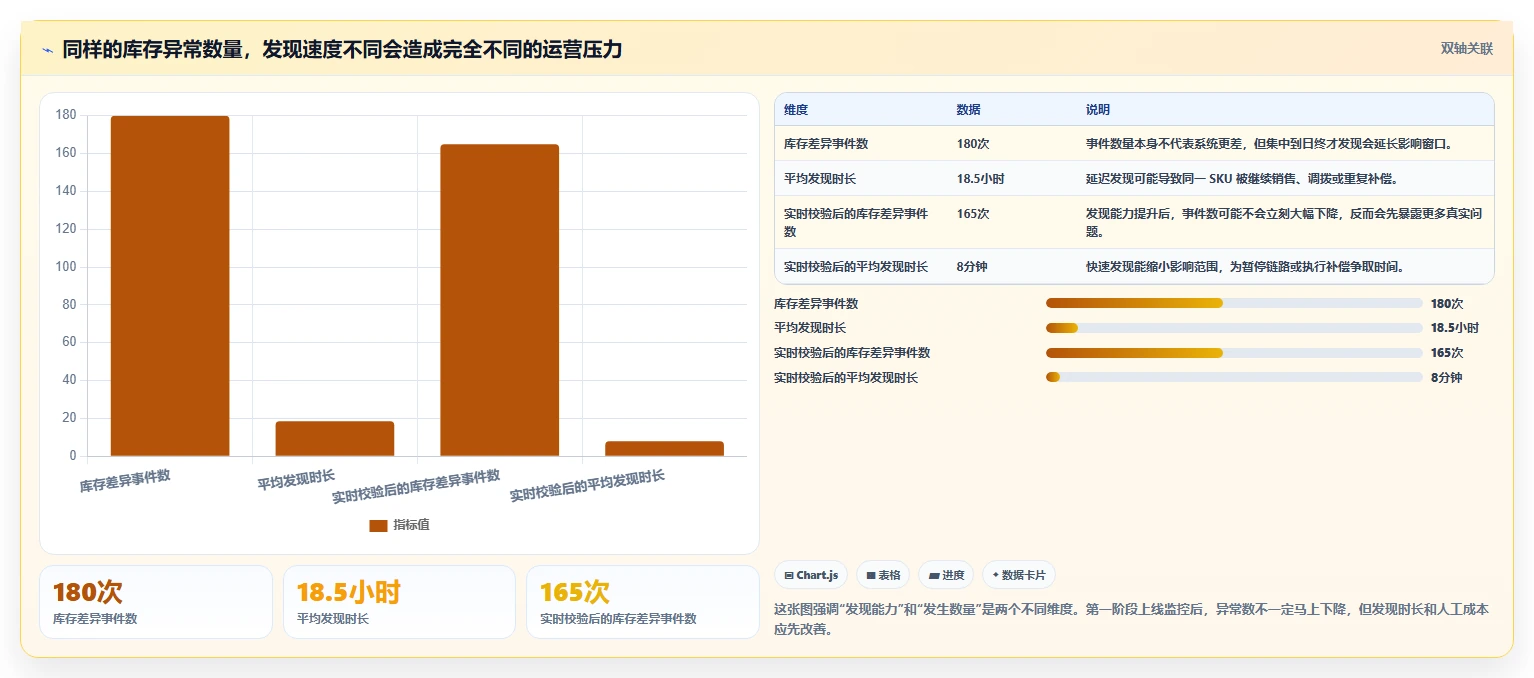Click the 165次 table cell
The image size is (1534, 678).
(973, 214)
